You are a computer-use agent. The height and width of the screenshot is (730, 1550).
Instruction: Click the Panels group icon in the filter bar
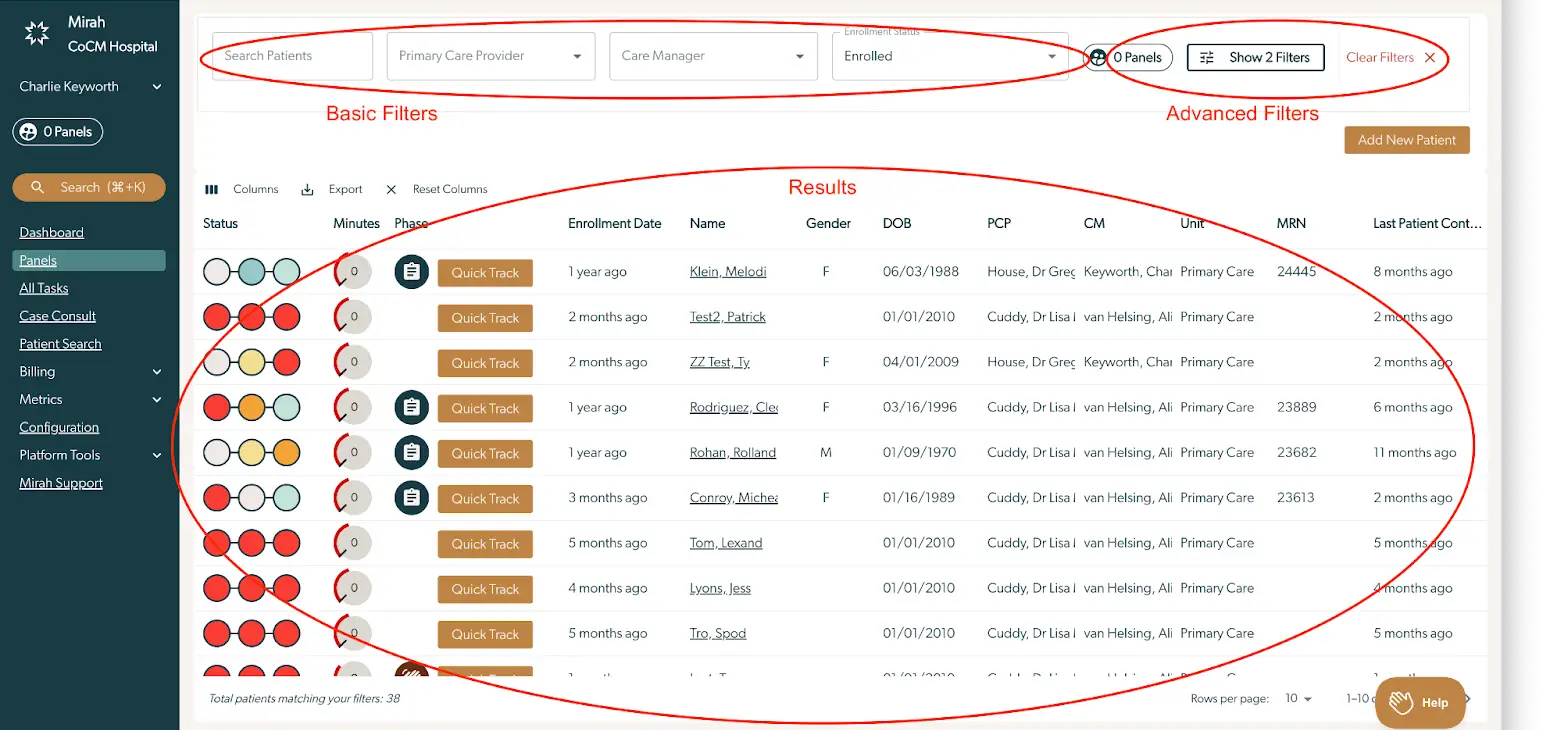click(x=1098, y=57)
